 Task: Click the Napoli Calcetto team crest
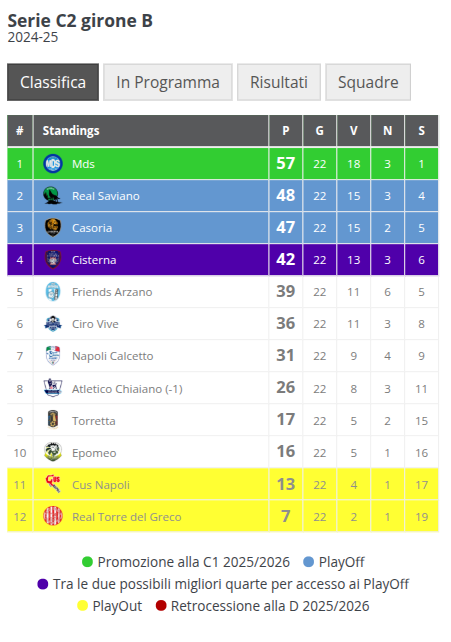click(53, 356)
